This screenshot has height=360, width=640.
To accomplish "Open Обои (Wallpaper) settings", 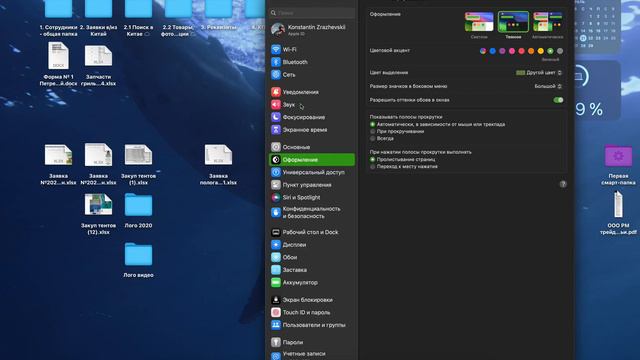I will (312, 257).
